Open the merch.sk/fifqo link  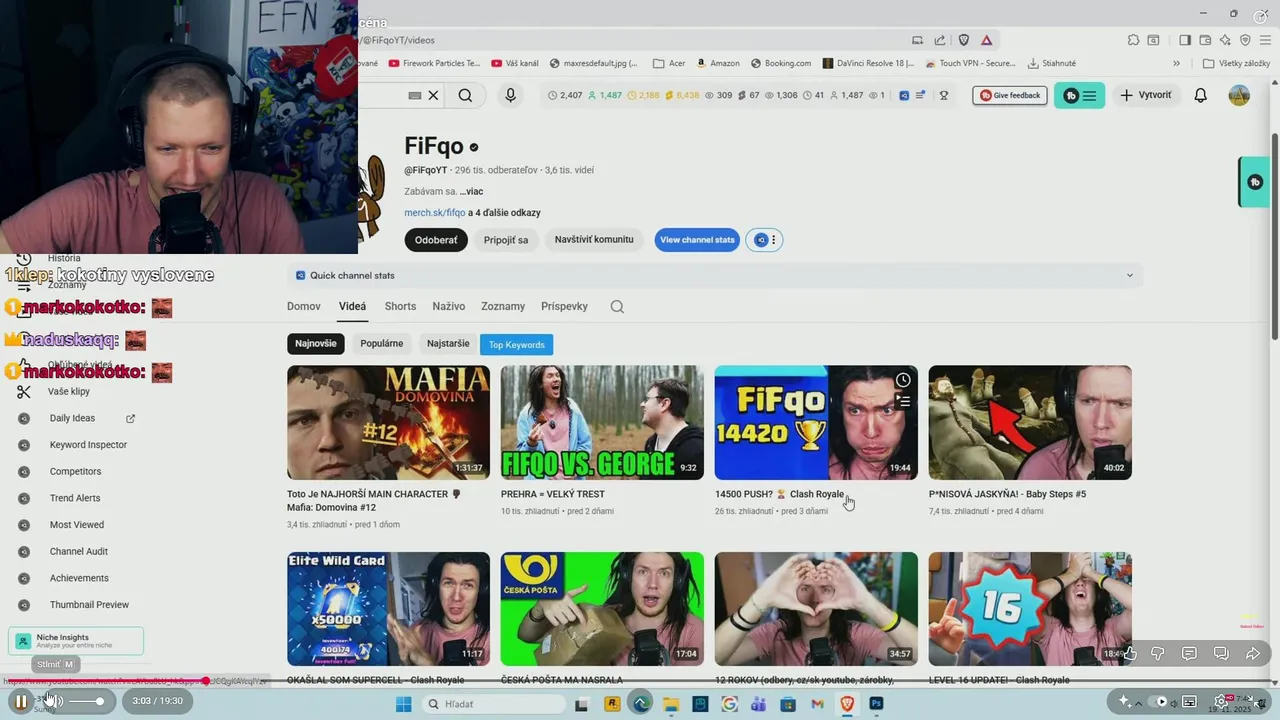pyautogui.click(x=434, y=213)
